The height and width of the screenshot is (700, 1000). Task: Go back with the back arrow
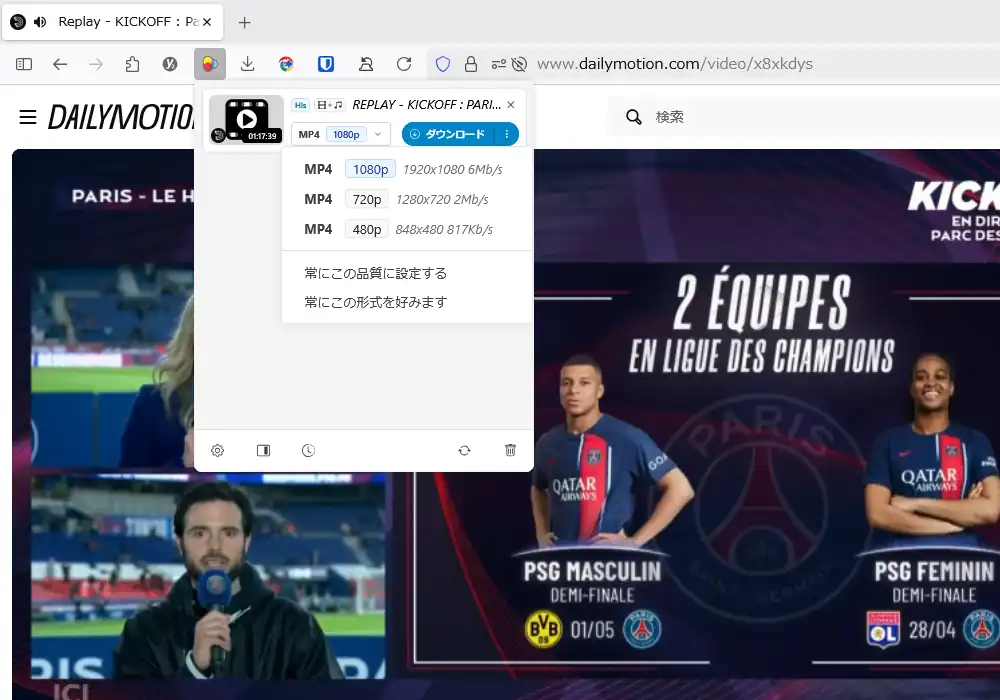60,64
